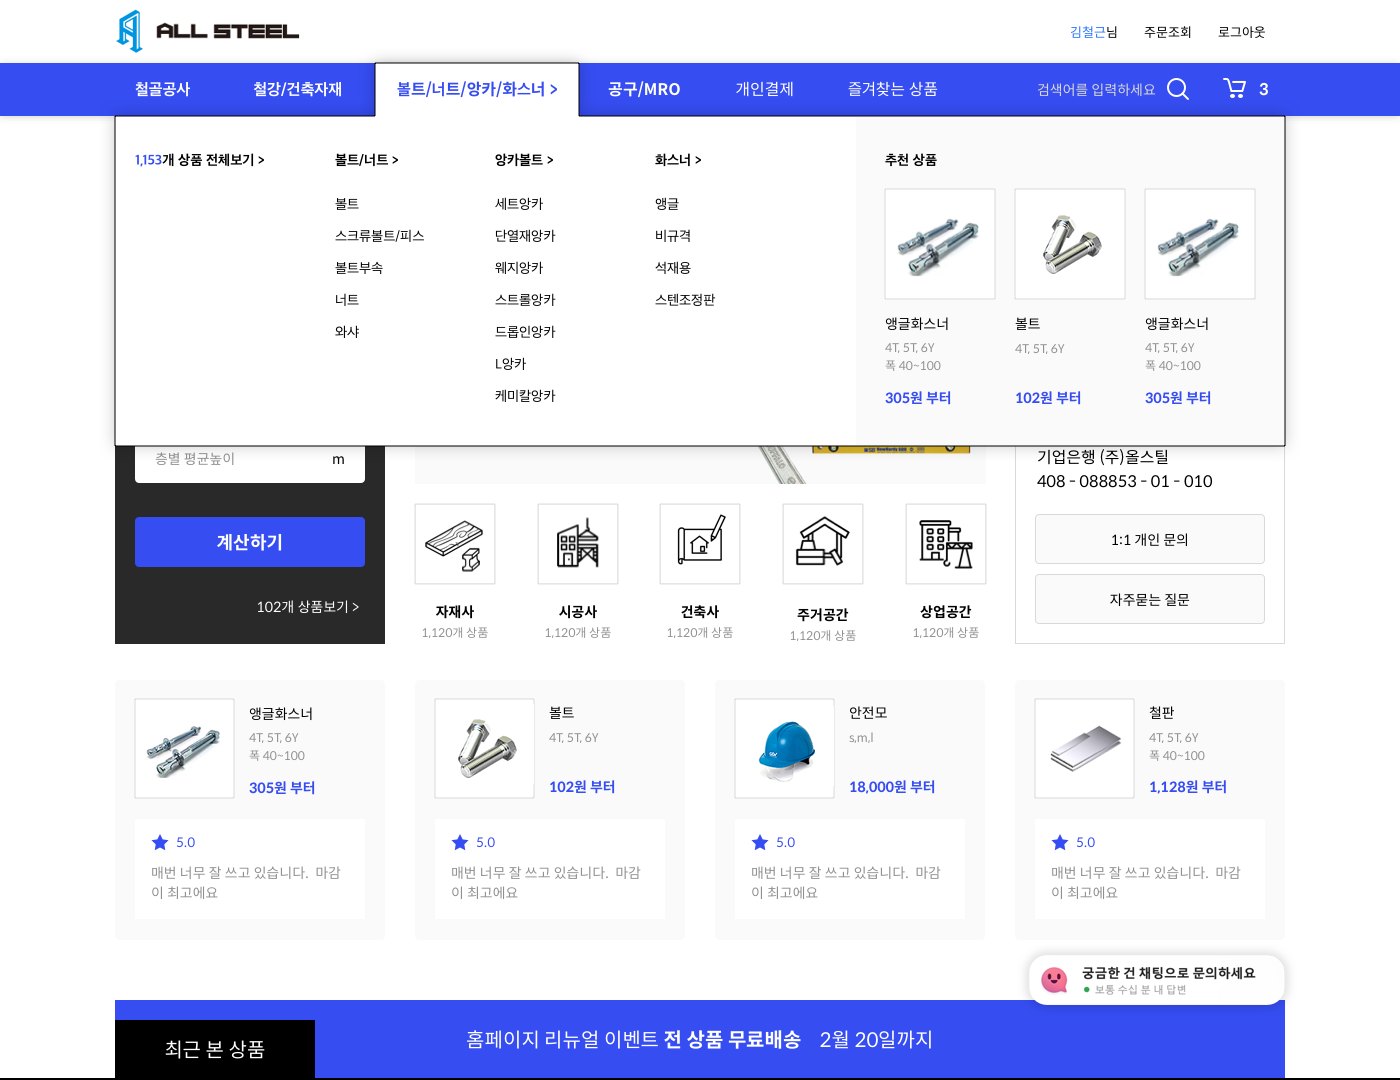
Task: Select 세트앙카 in the submenu
Action: click(519, 204)
